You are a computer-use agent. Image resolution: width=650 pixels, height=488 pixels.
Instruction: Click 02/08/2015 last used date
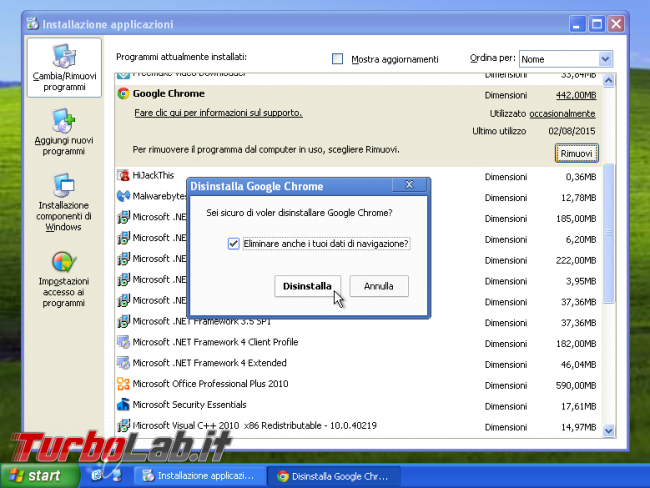[x=572, y=131]
